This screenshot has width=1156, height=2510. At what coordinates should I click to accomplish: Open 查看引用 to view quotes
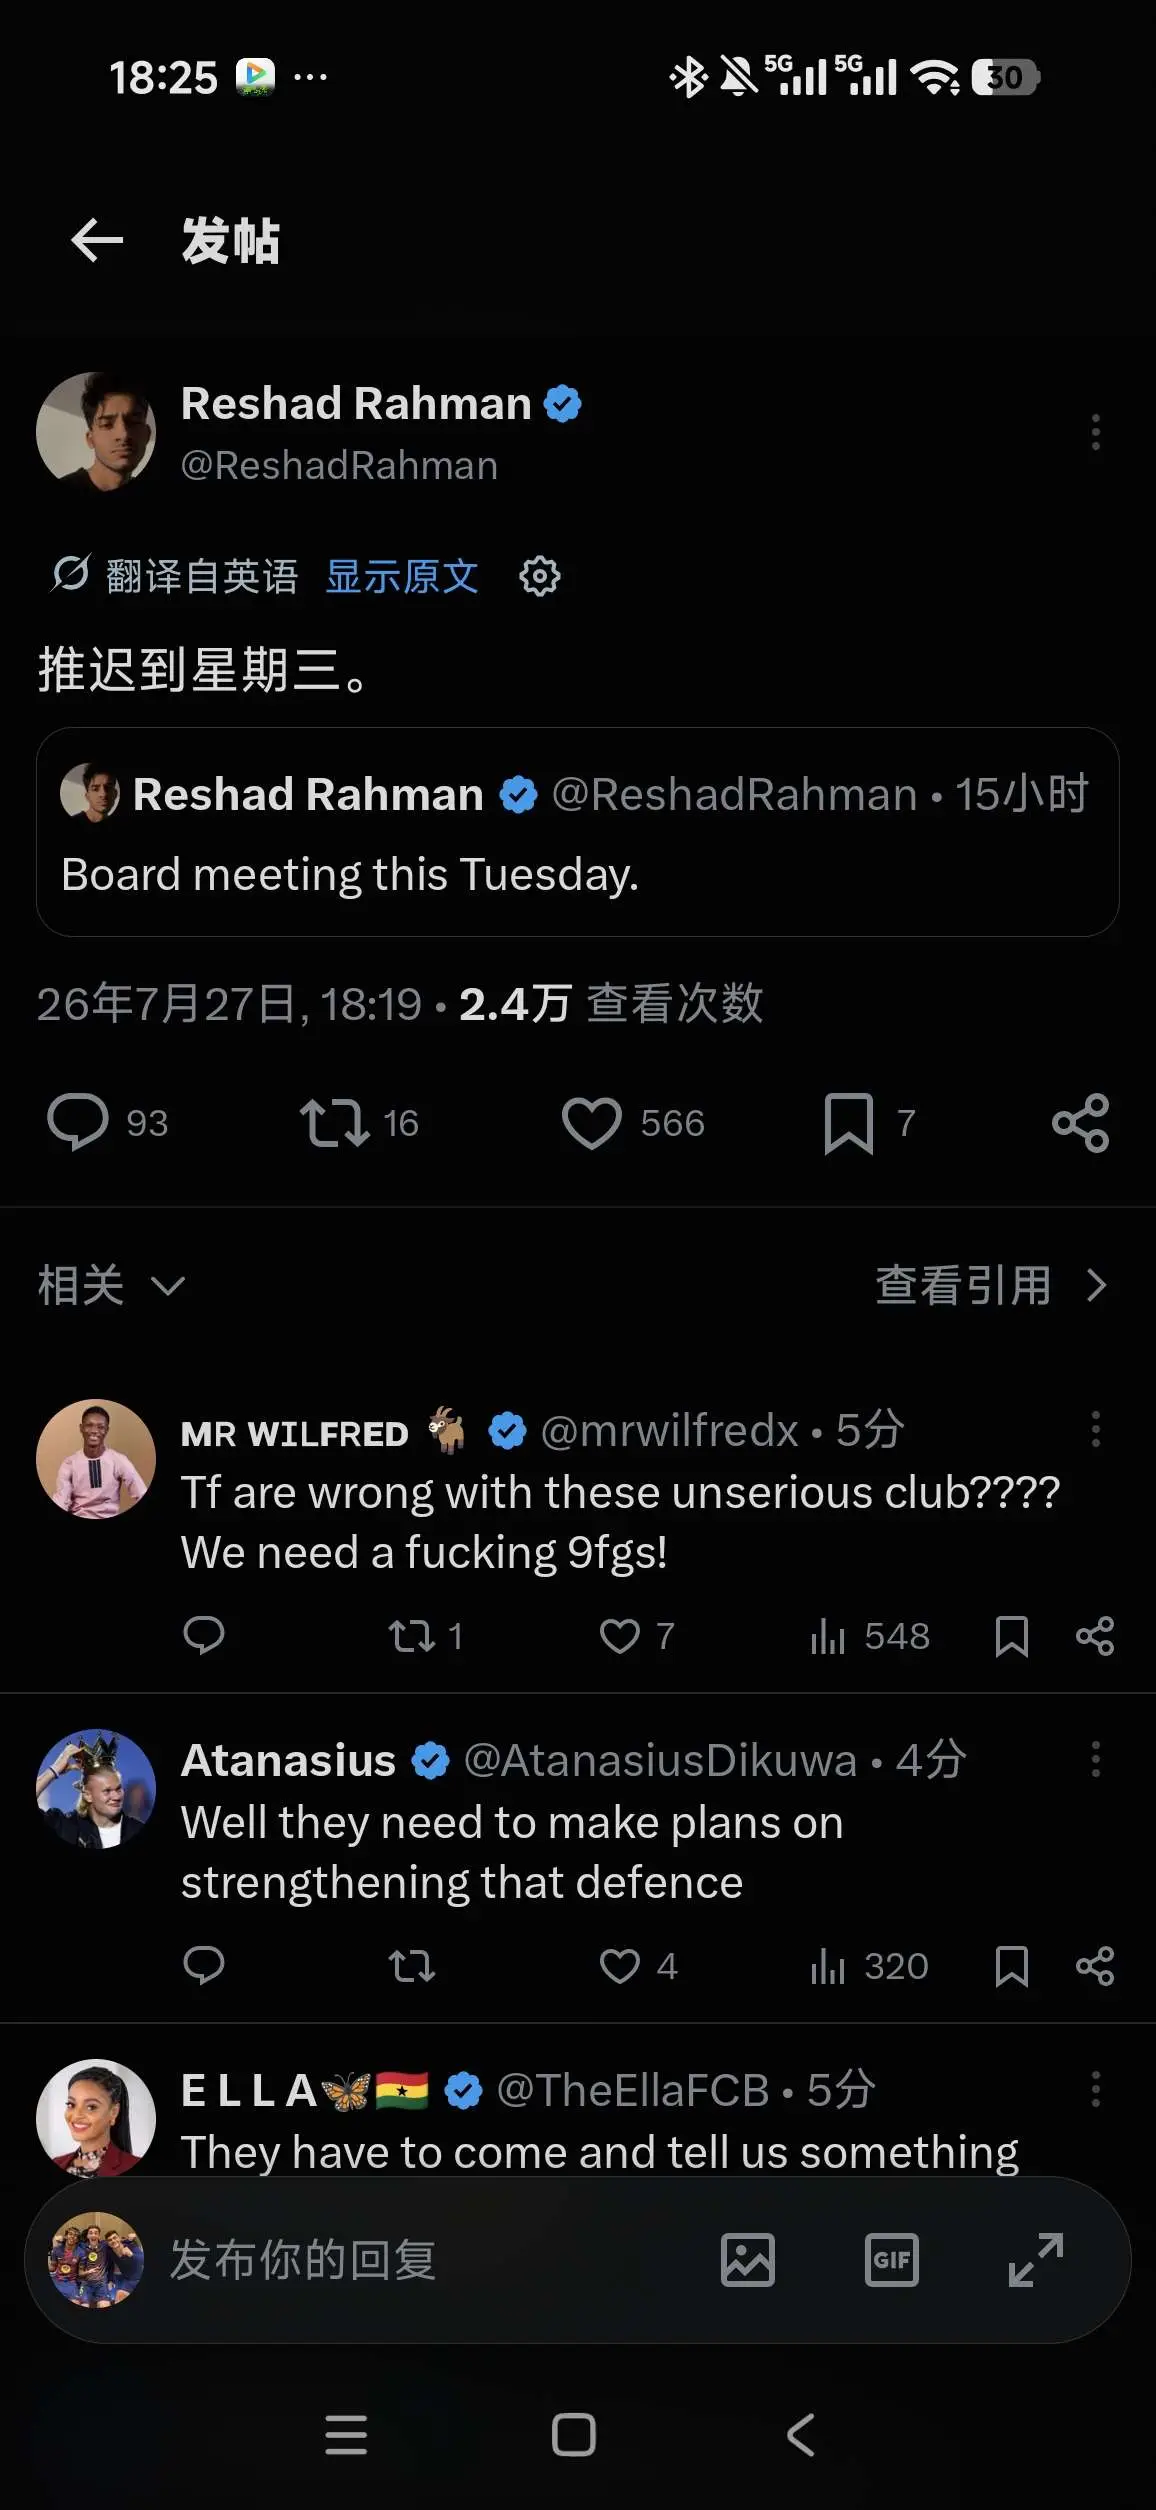tap(992, 1286)
